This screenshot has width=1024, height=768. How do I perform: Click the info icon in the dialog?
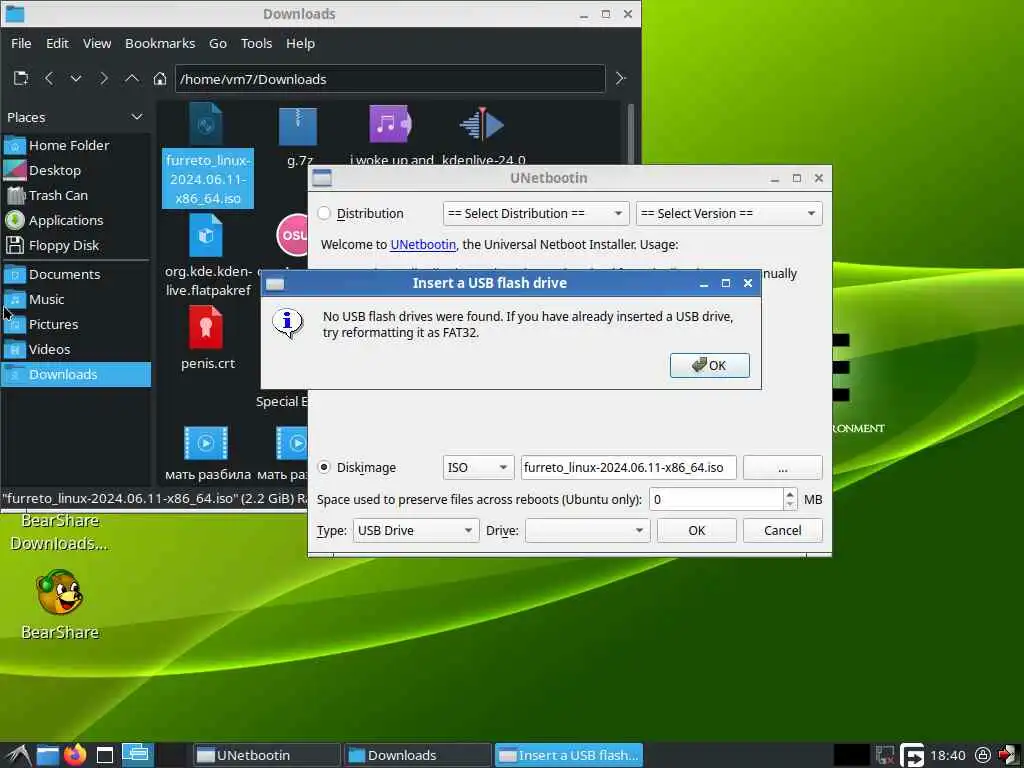(287, 324)
